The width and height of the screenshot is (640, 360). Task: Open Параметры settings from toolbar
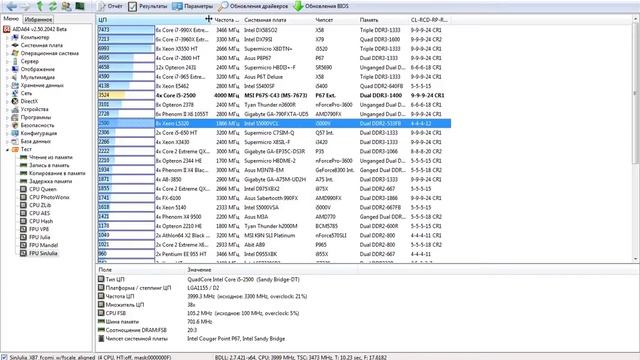tap(192, 6)
